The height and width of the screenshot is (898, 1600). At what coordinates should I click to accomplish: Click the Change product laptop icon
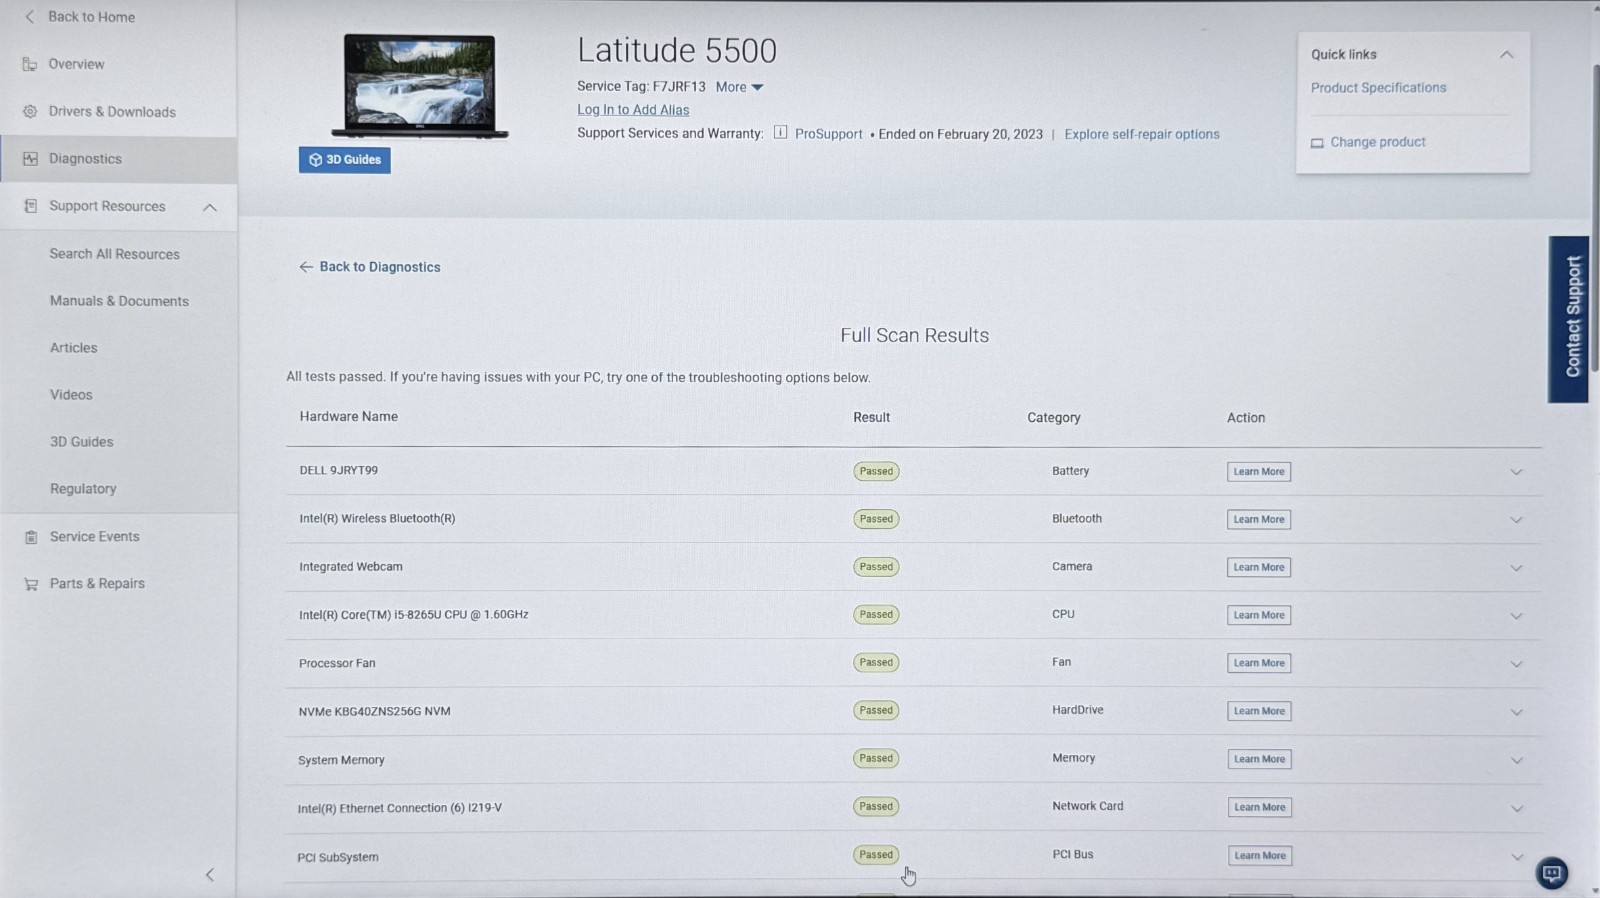1317,143
